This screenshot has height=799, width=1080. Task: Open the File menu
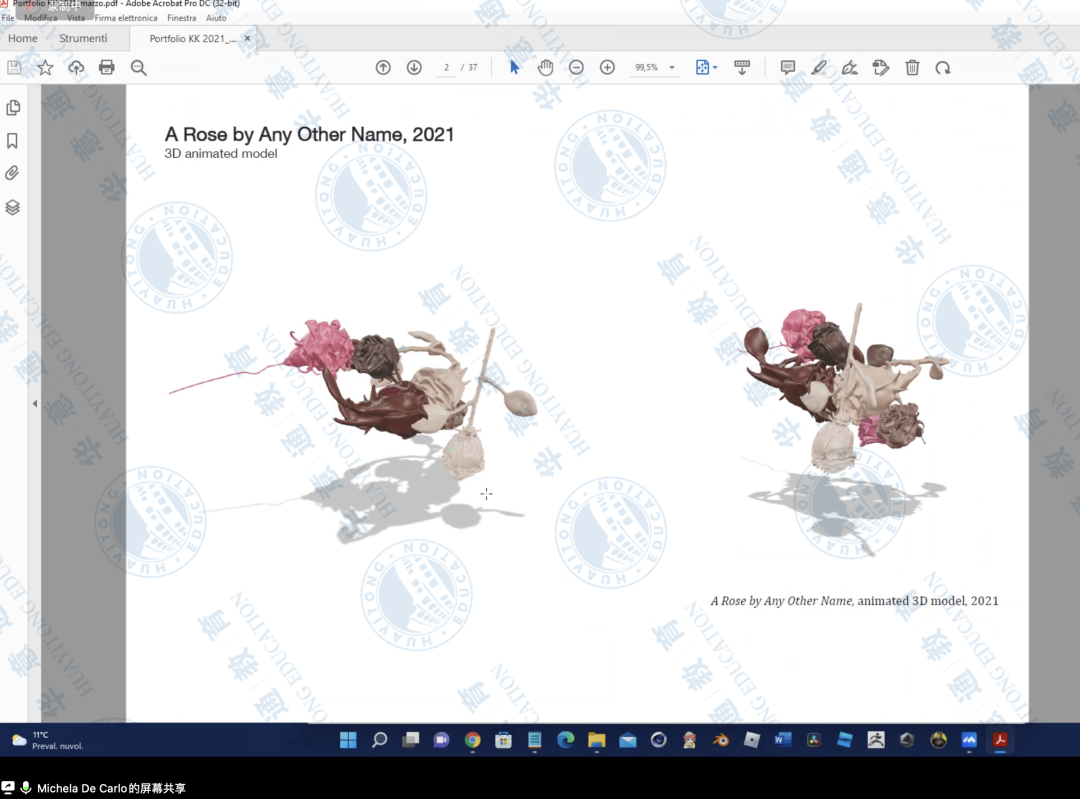click(8, 18)
